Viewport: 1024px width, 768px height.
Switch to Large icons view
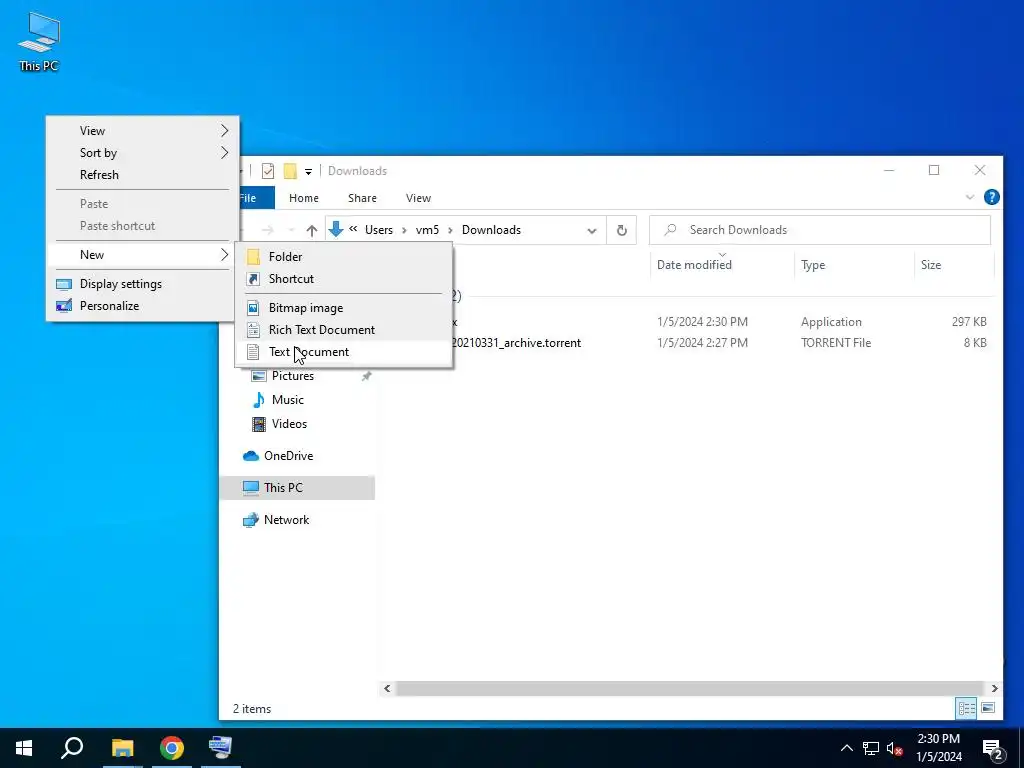click(988, 708)
